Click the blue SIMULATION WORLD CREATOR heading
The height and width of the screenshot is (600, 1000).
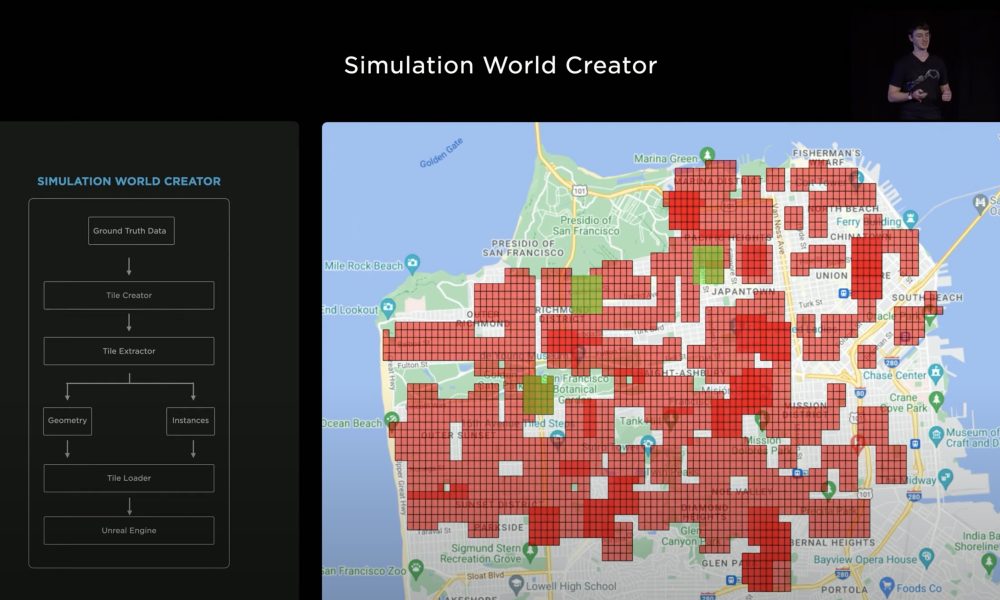click(129, 181)
